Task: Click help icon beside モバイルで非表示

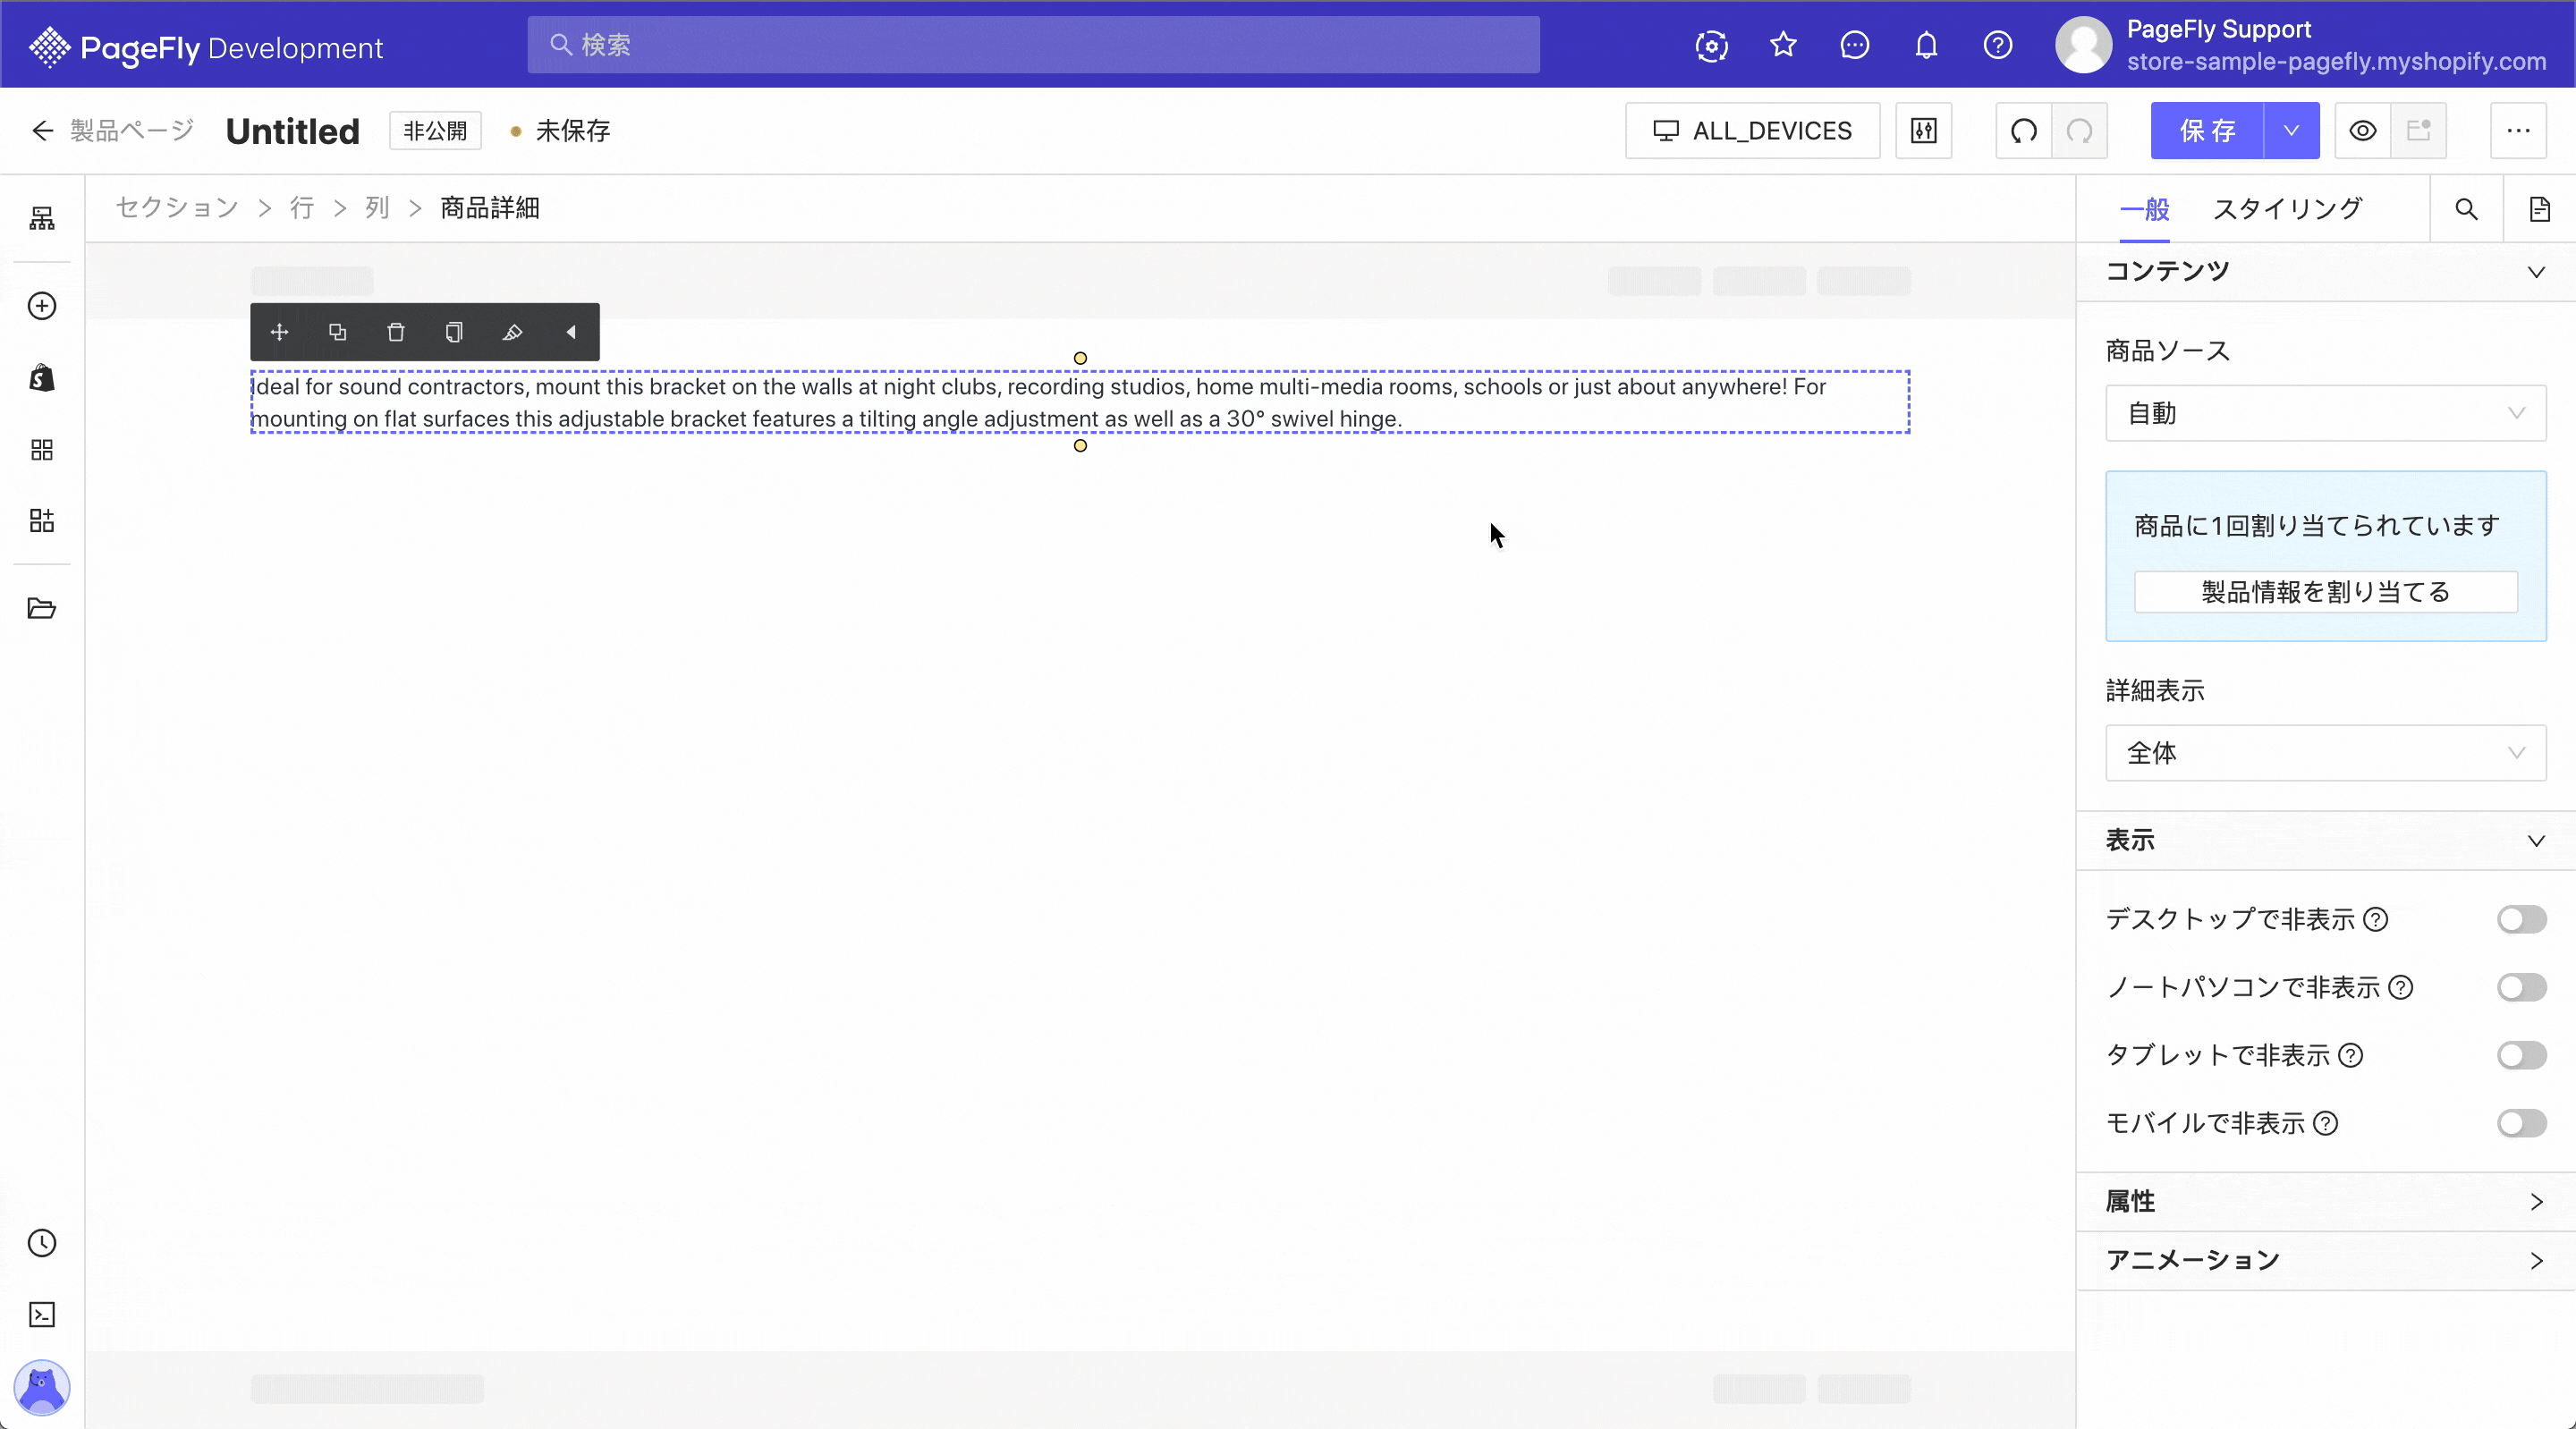Action: click(x=2326, y=1123)
